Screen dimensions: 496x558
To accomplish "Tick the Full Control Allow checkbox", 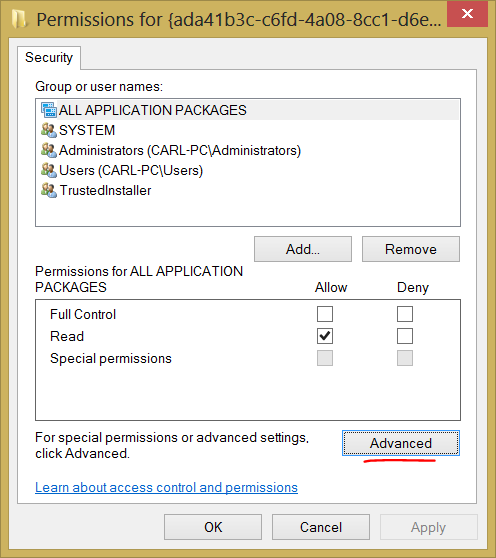I will pyautogui.click(x=325, y=314).
